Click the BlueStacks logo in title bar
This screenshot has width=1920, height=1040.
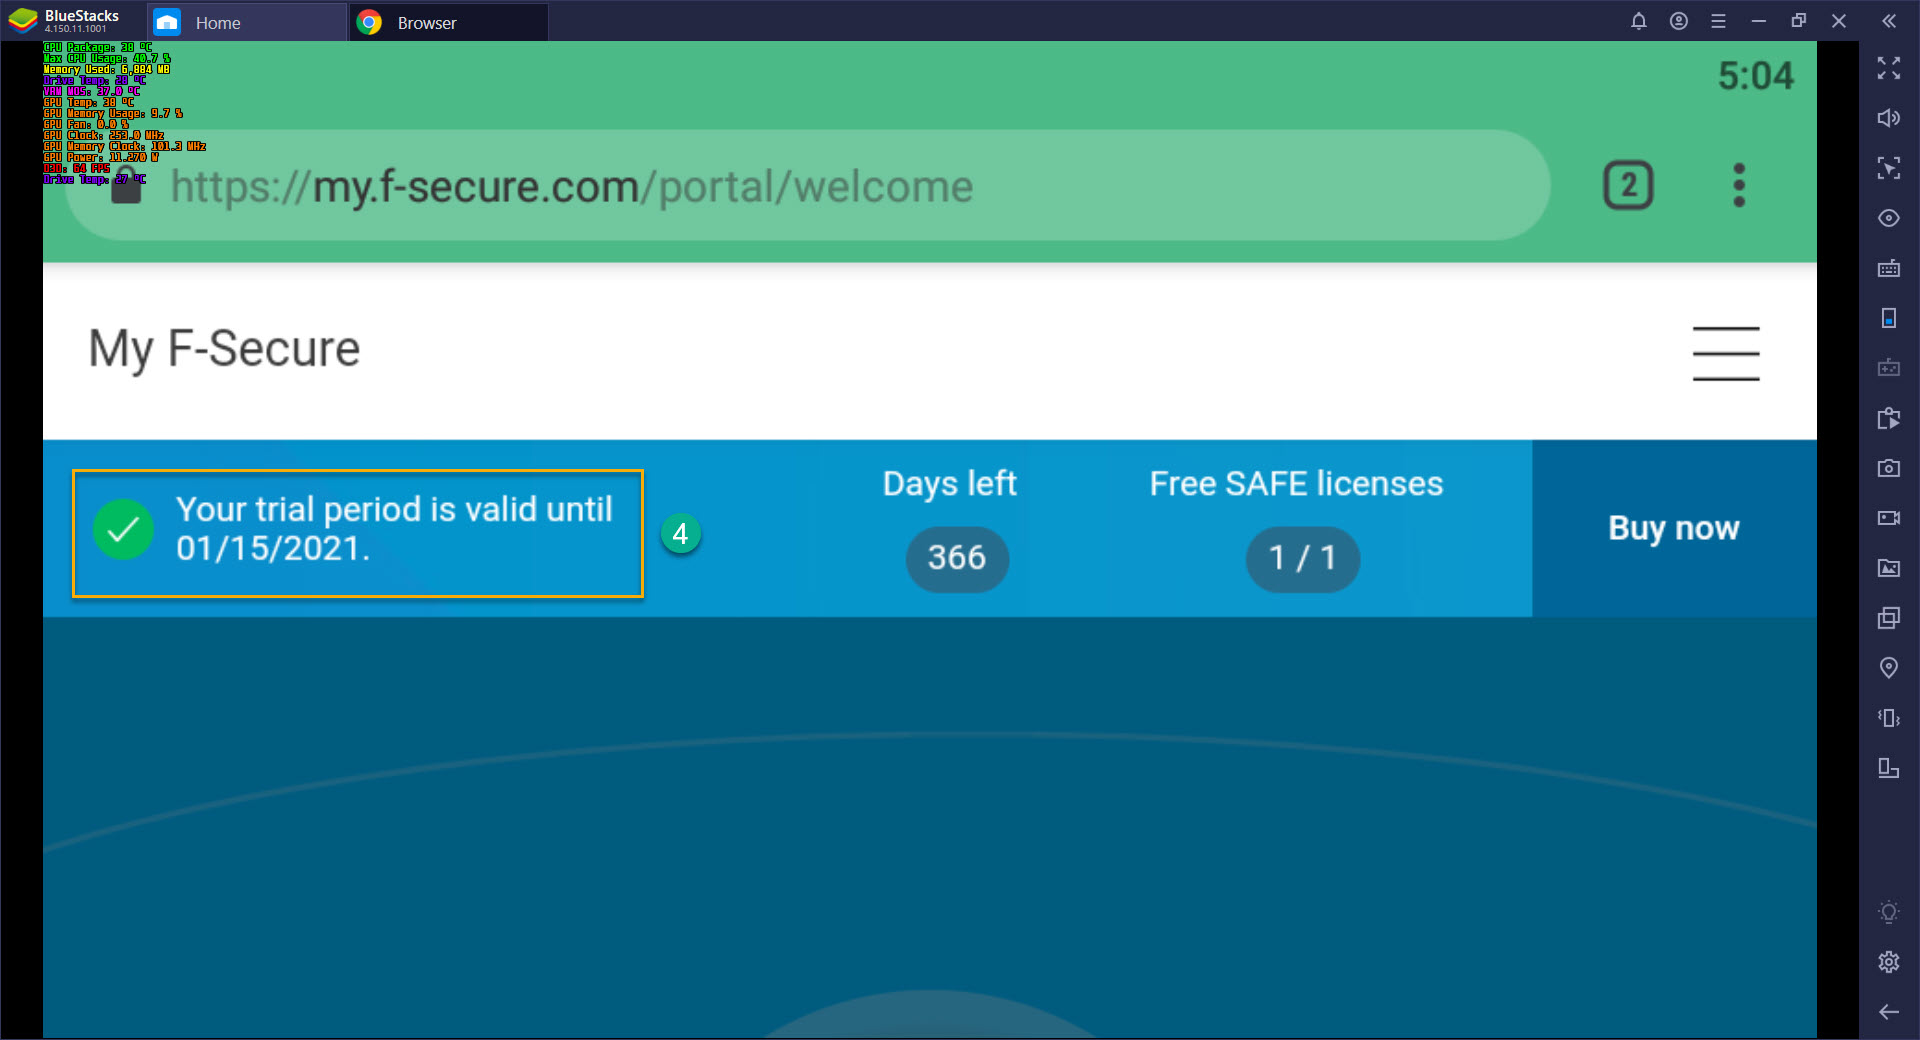pyautogui.click(x=22, y=20)
